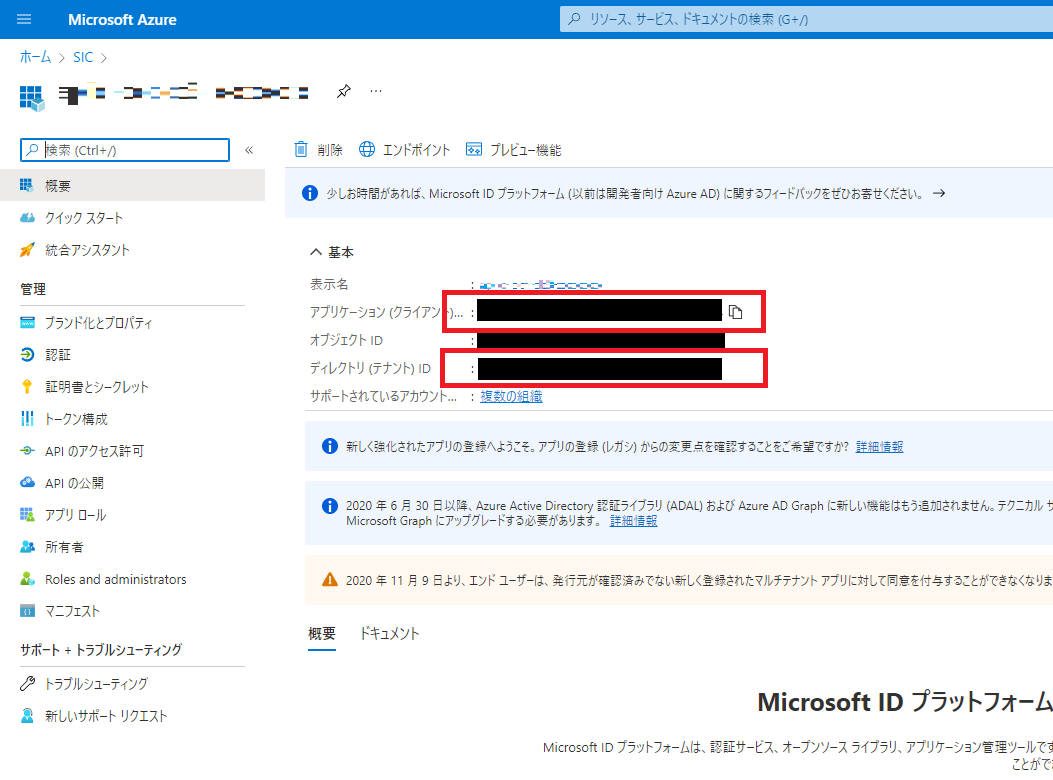The width and height of the screenshot is (1053, 780).
Task: Open the マニフェスト editor
Action: (72, 611)
